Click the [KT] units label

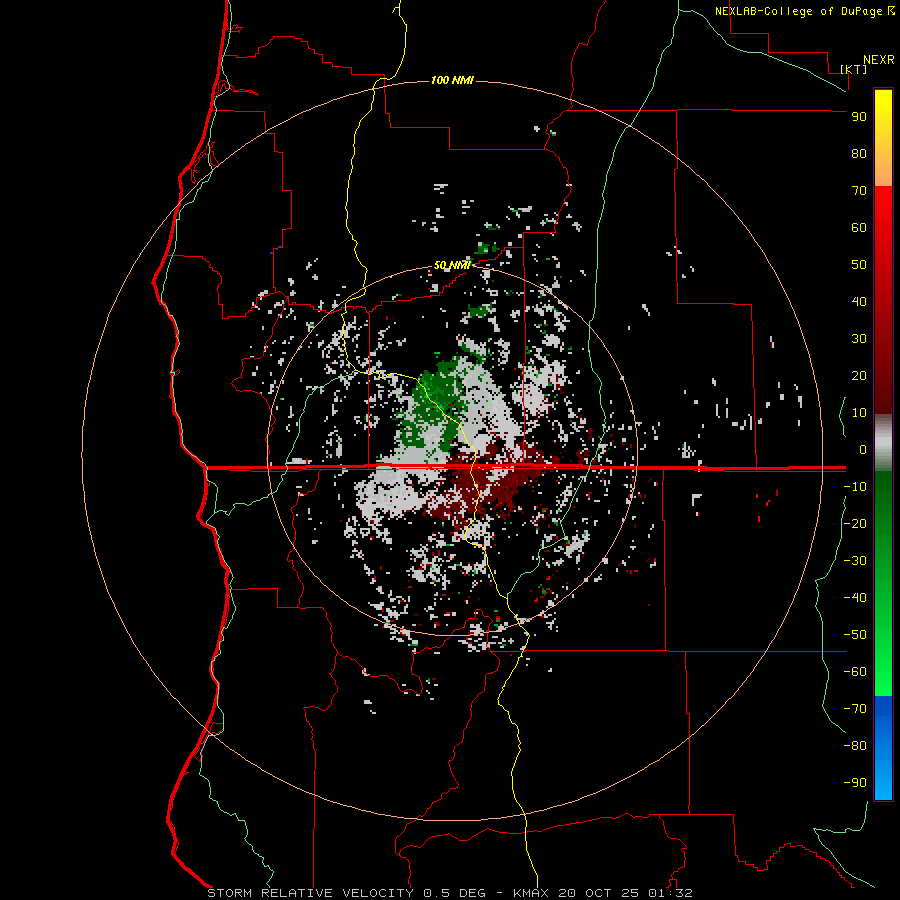point(854,69)
